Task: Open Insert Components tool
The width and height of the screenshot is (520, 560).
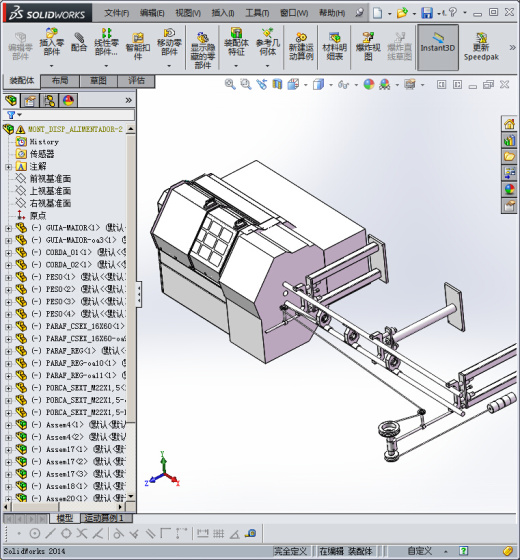Action: [x=51, y=41]
